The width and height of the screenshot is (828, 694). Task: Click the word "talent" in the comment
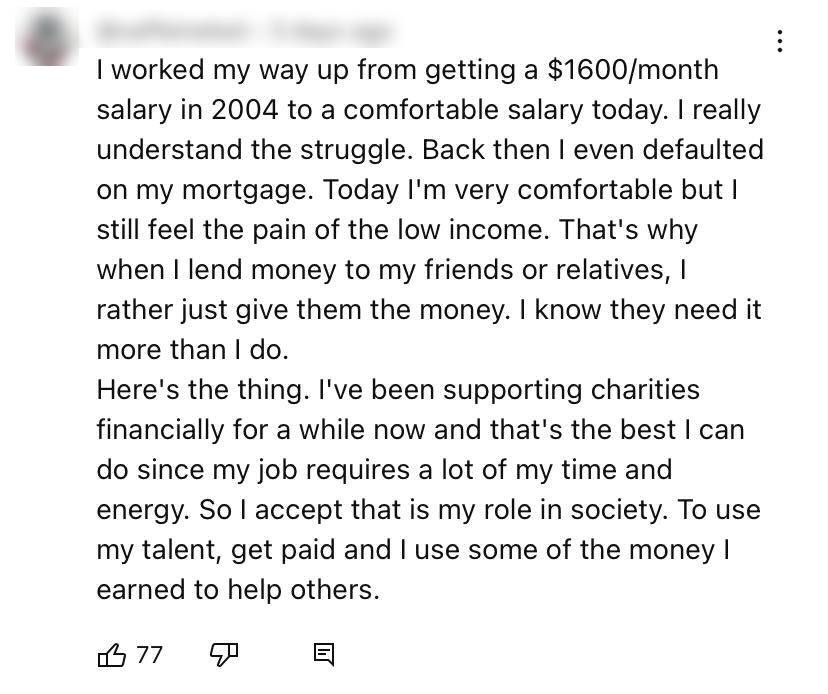pos(178,550)
